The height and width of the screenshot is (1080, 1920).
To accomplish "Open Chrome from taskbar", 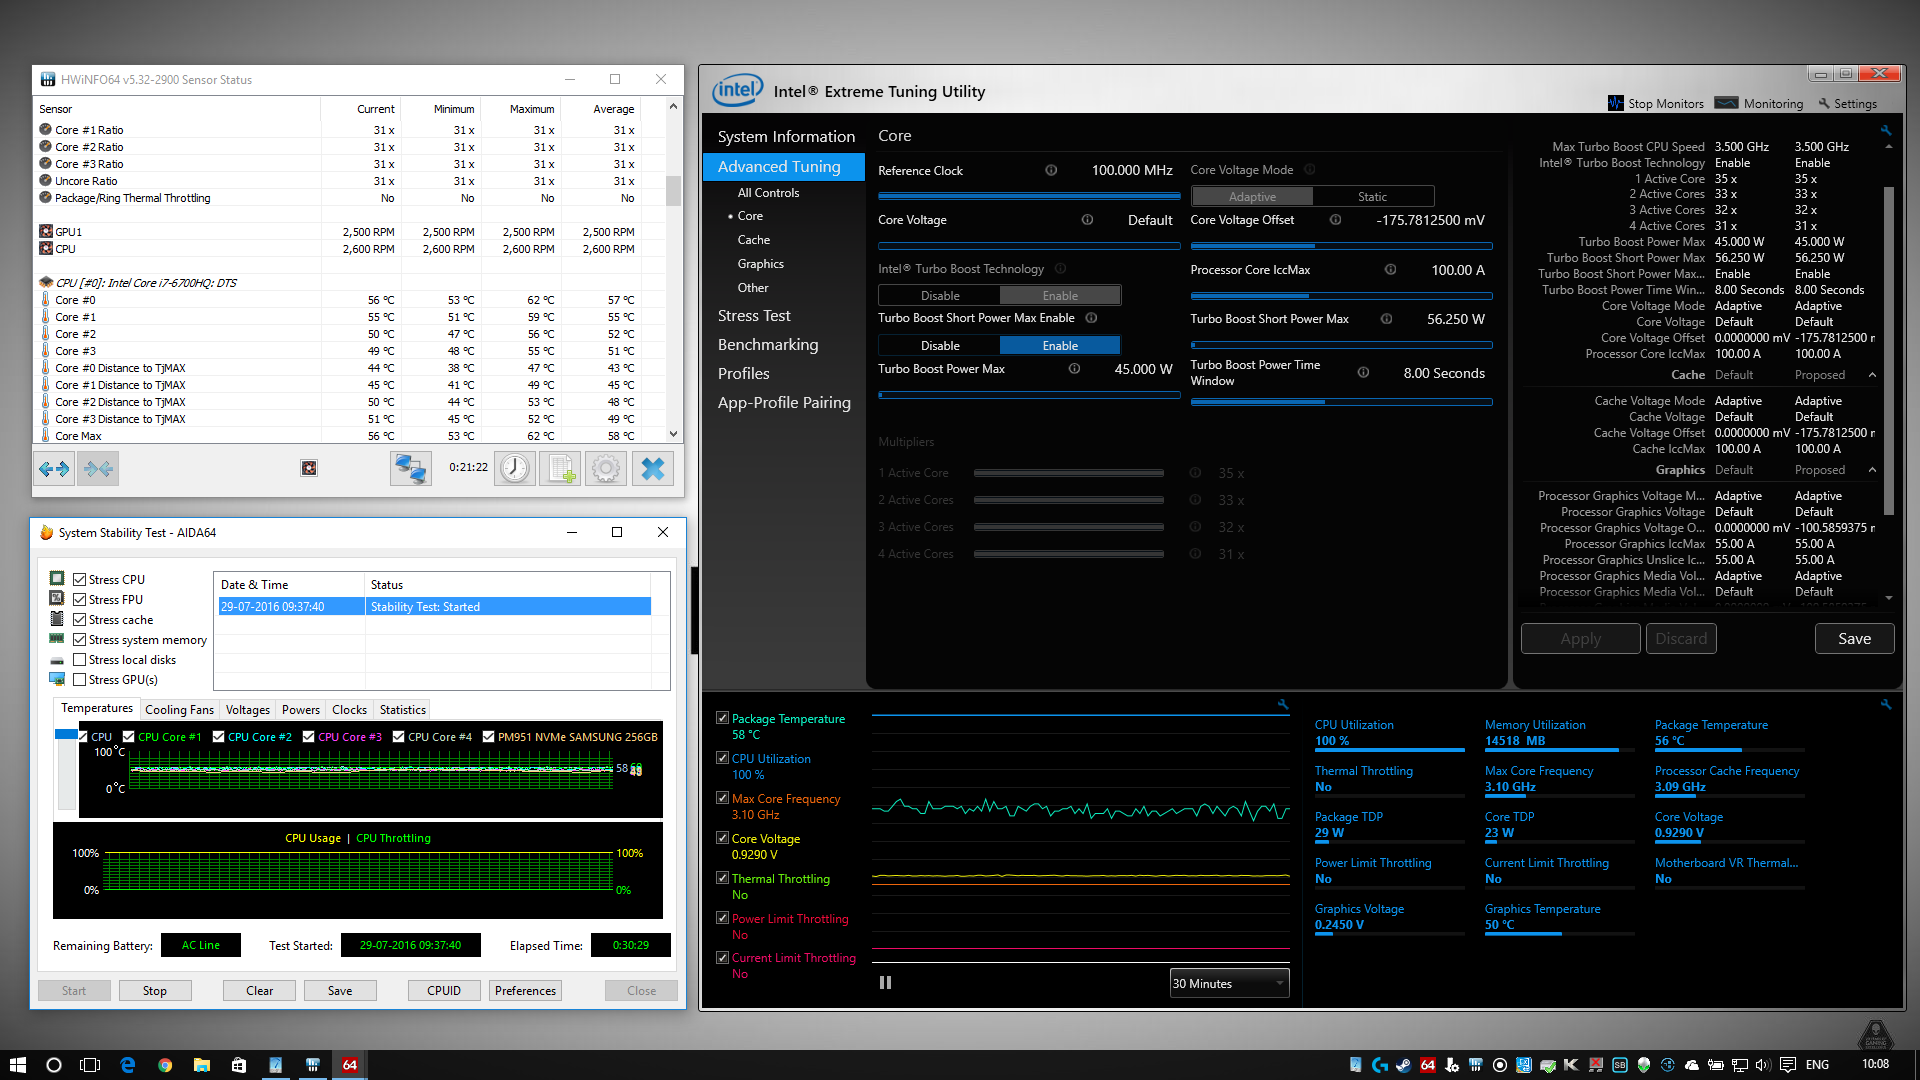I will click(165, 1065).
